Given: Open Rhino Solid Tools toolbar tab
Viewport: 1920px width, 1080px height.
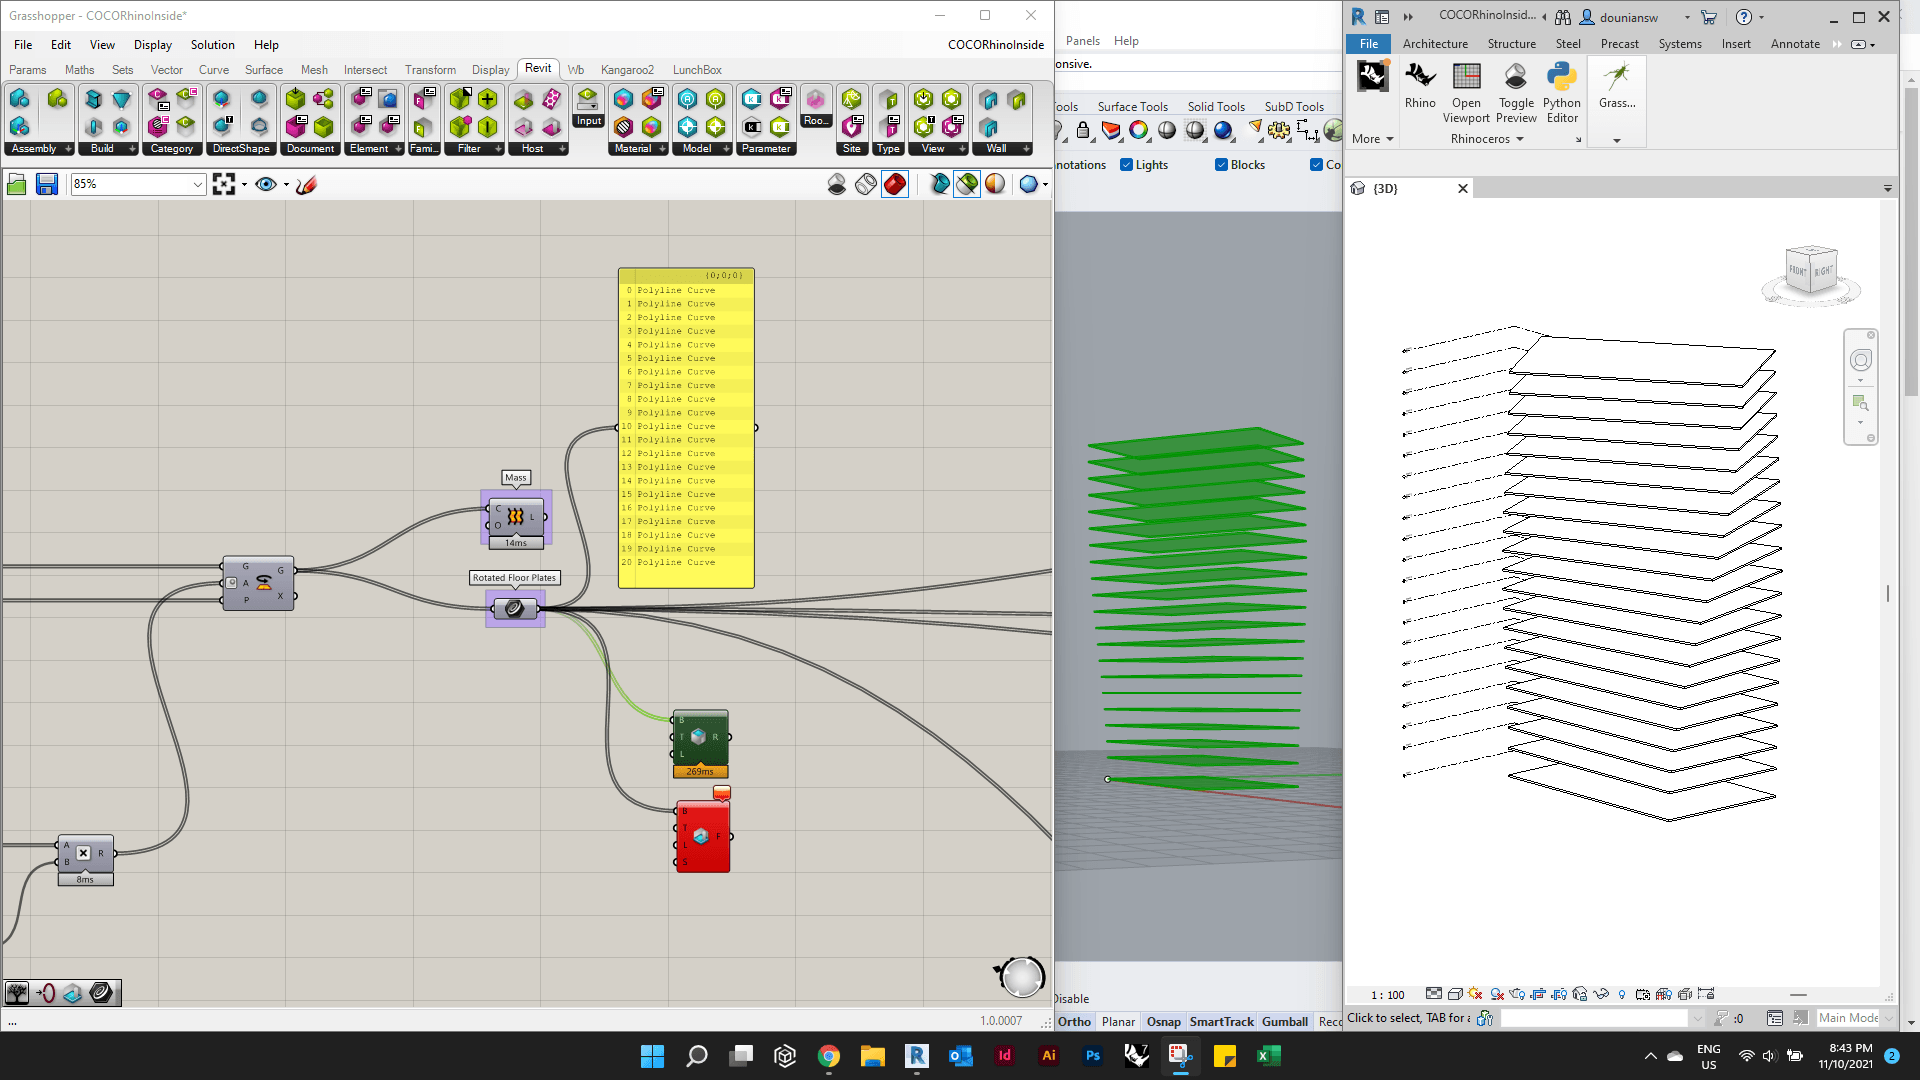Looking at the screenshot, I should click(x=1216, y=107).
